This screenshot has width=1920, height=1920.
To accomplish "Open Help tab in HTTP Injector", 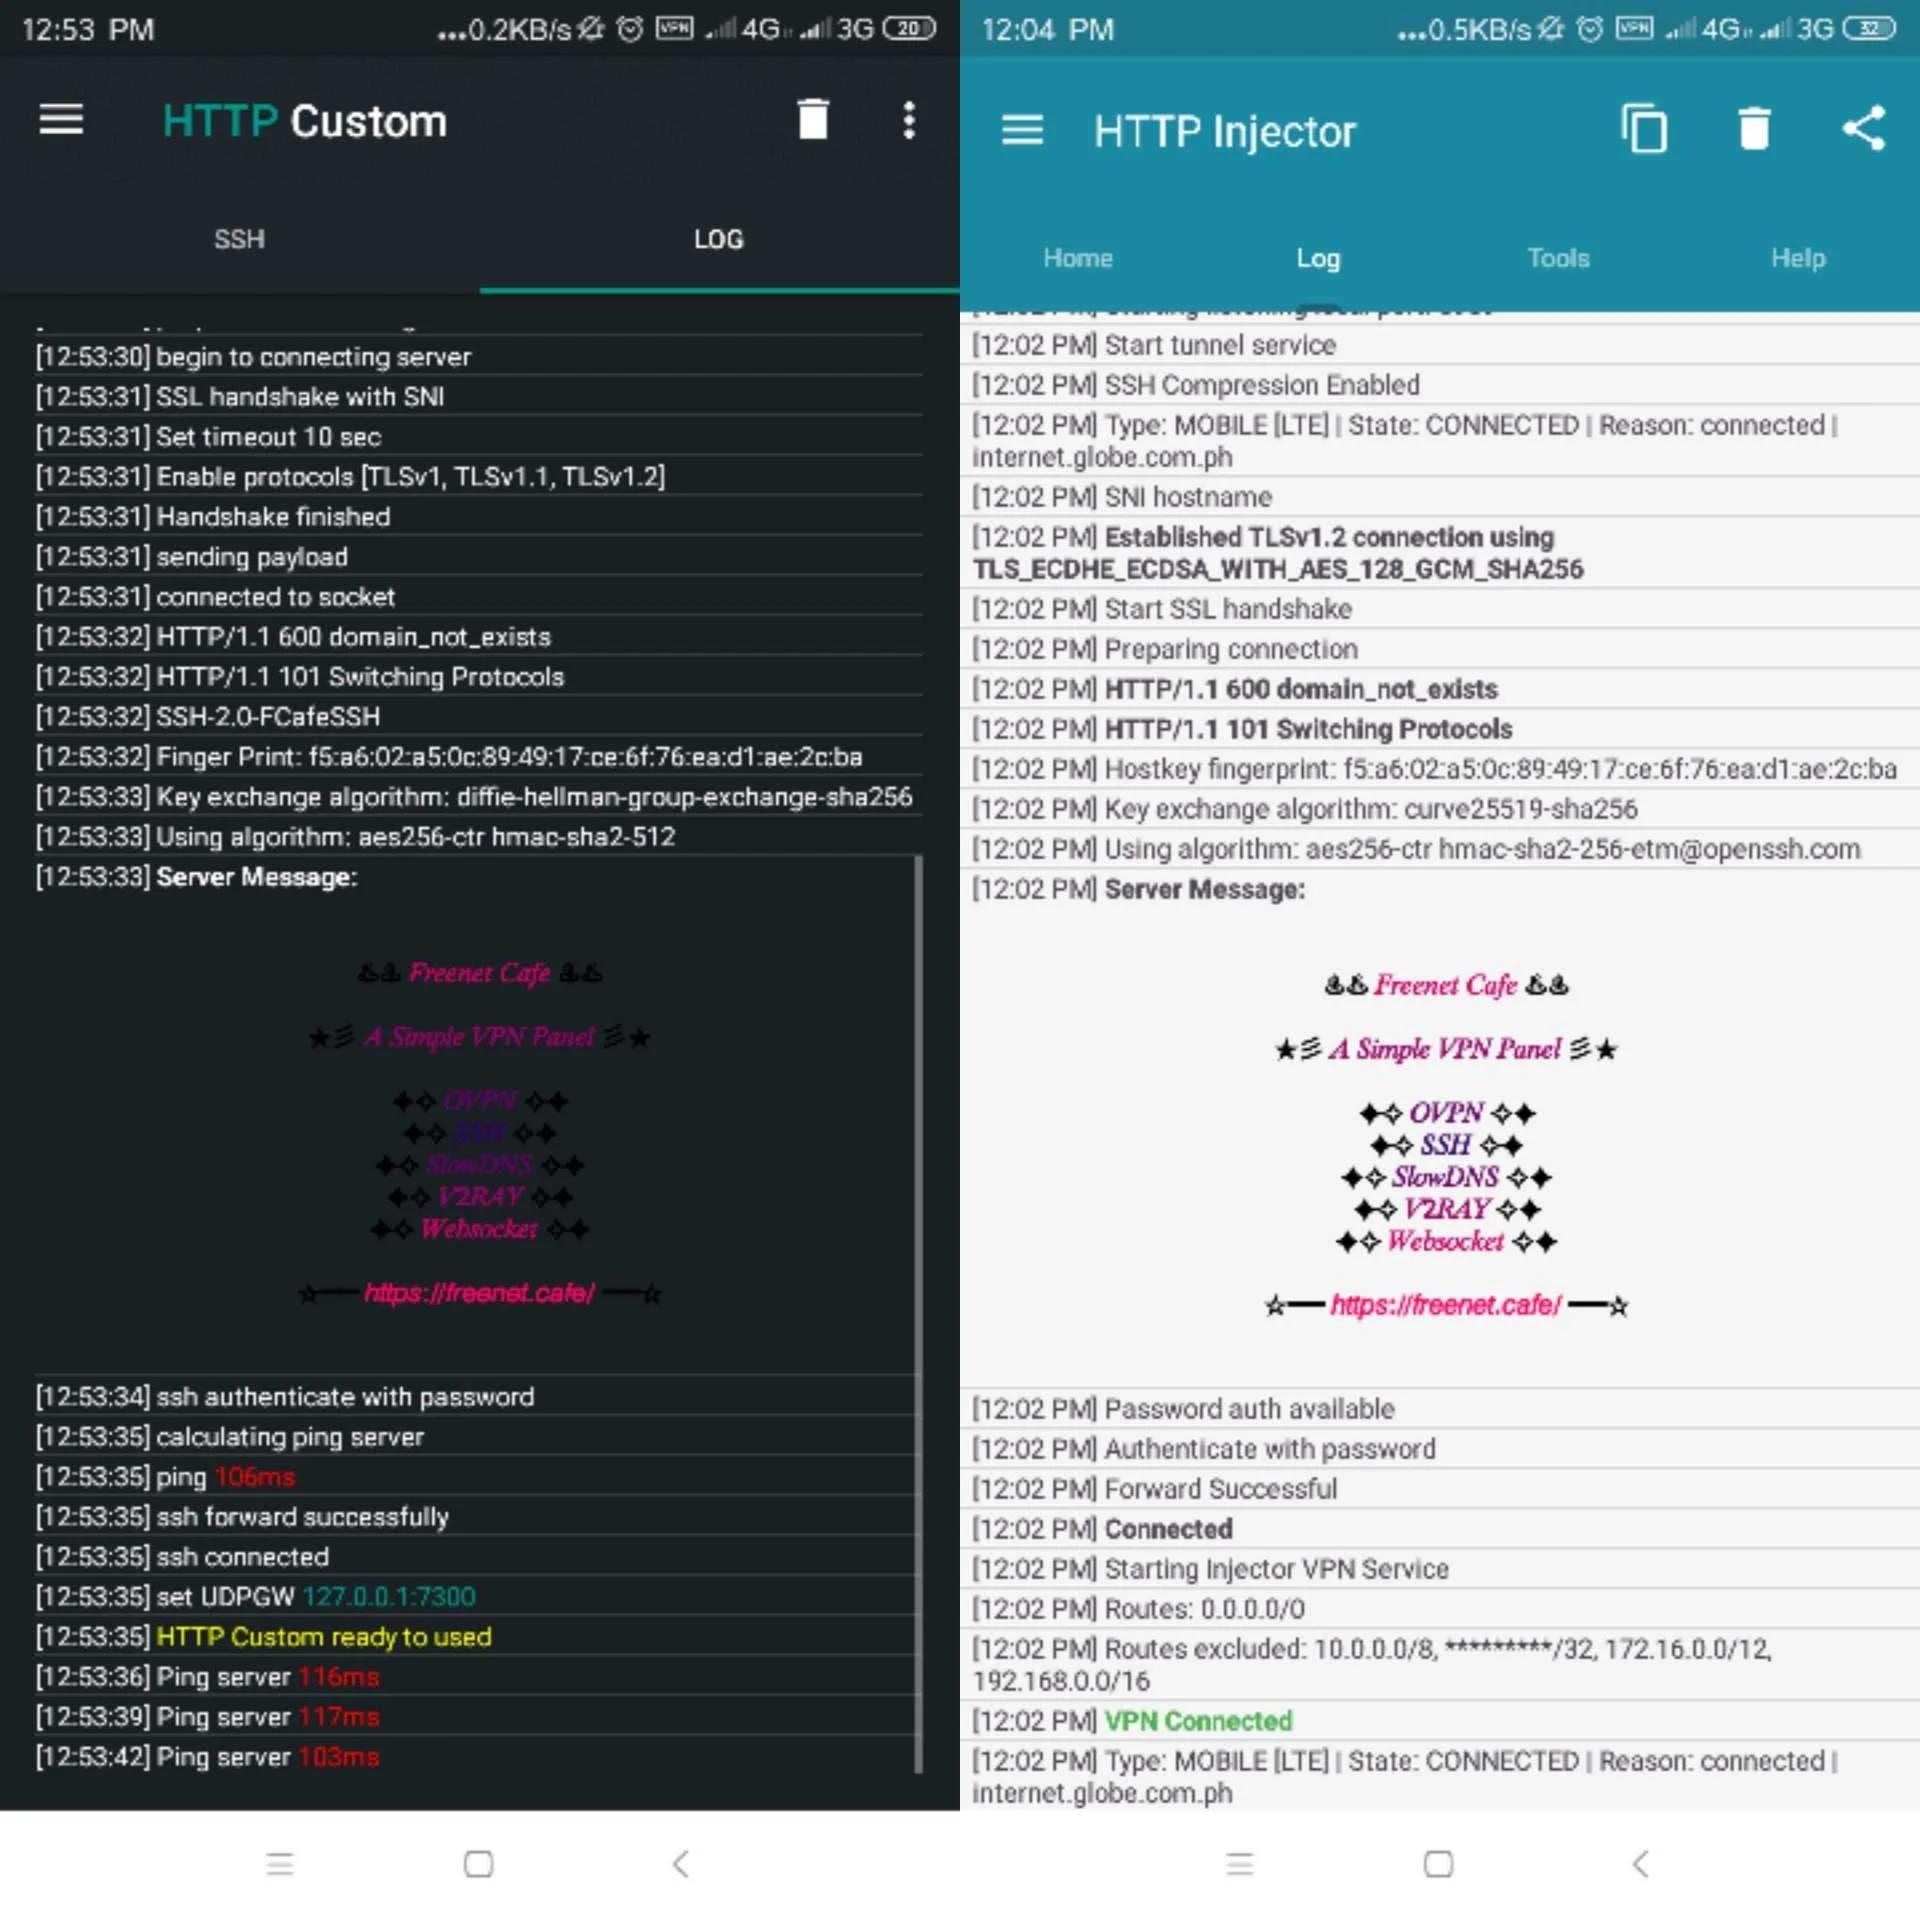I will pos(1798,258).
